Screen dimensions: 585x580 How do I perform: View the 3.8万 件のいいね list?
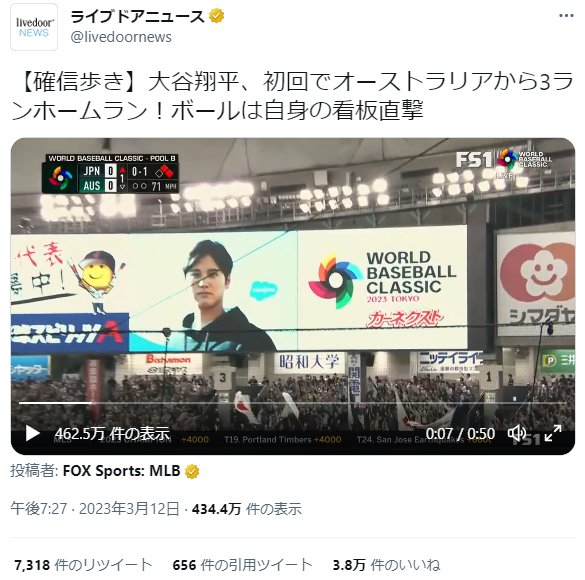click(x=386, y=565)
